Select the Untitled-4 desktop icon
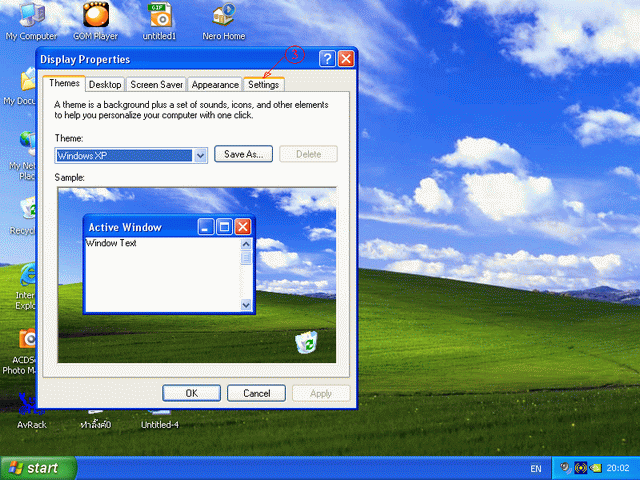The width and height of the screenshot is (640, 480). [160, 420]
